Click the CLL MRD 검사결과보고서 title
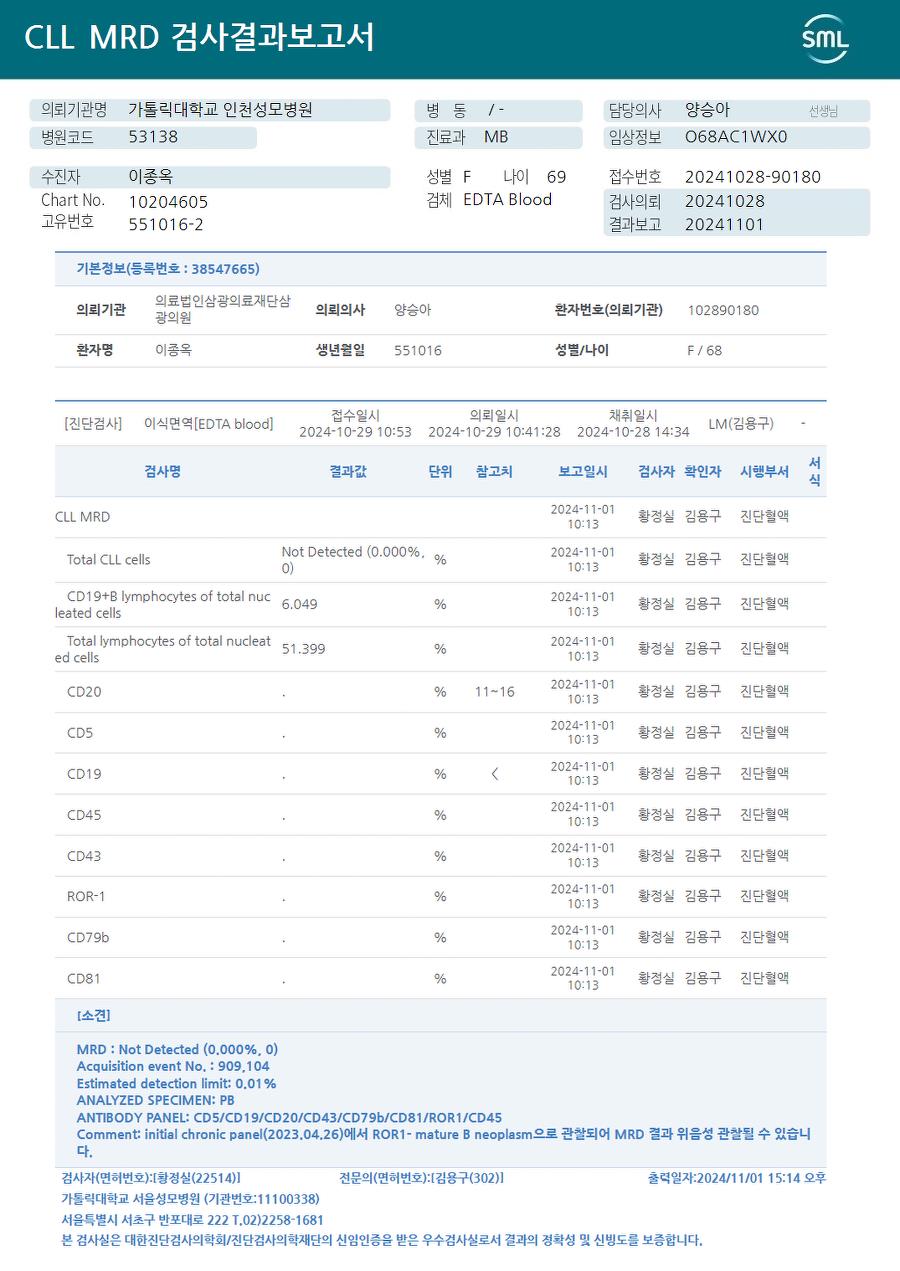This screenshot has height=1271, width=900. [199, 38]
